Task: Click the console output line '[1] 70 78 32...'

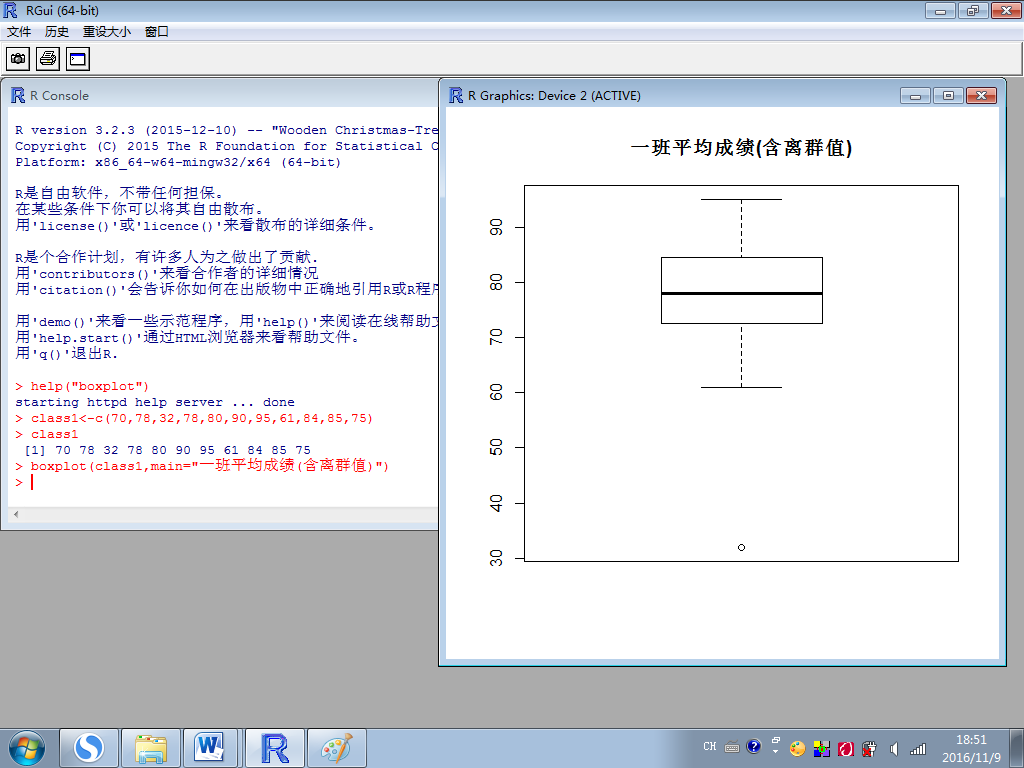Action: click(x=167, y=450)
